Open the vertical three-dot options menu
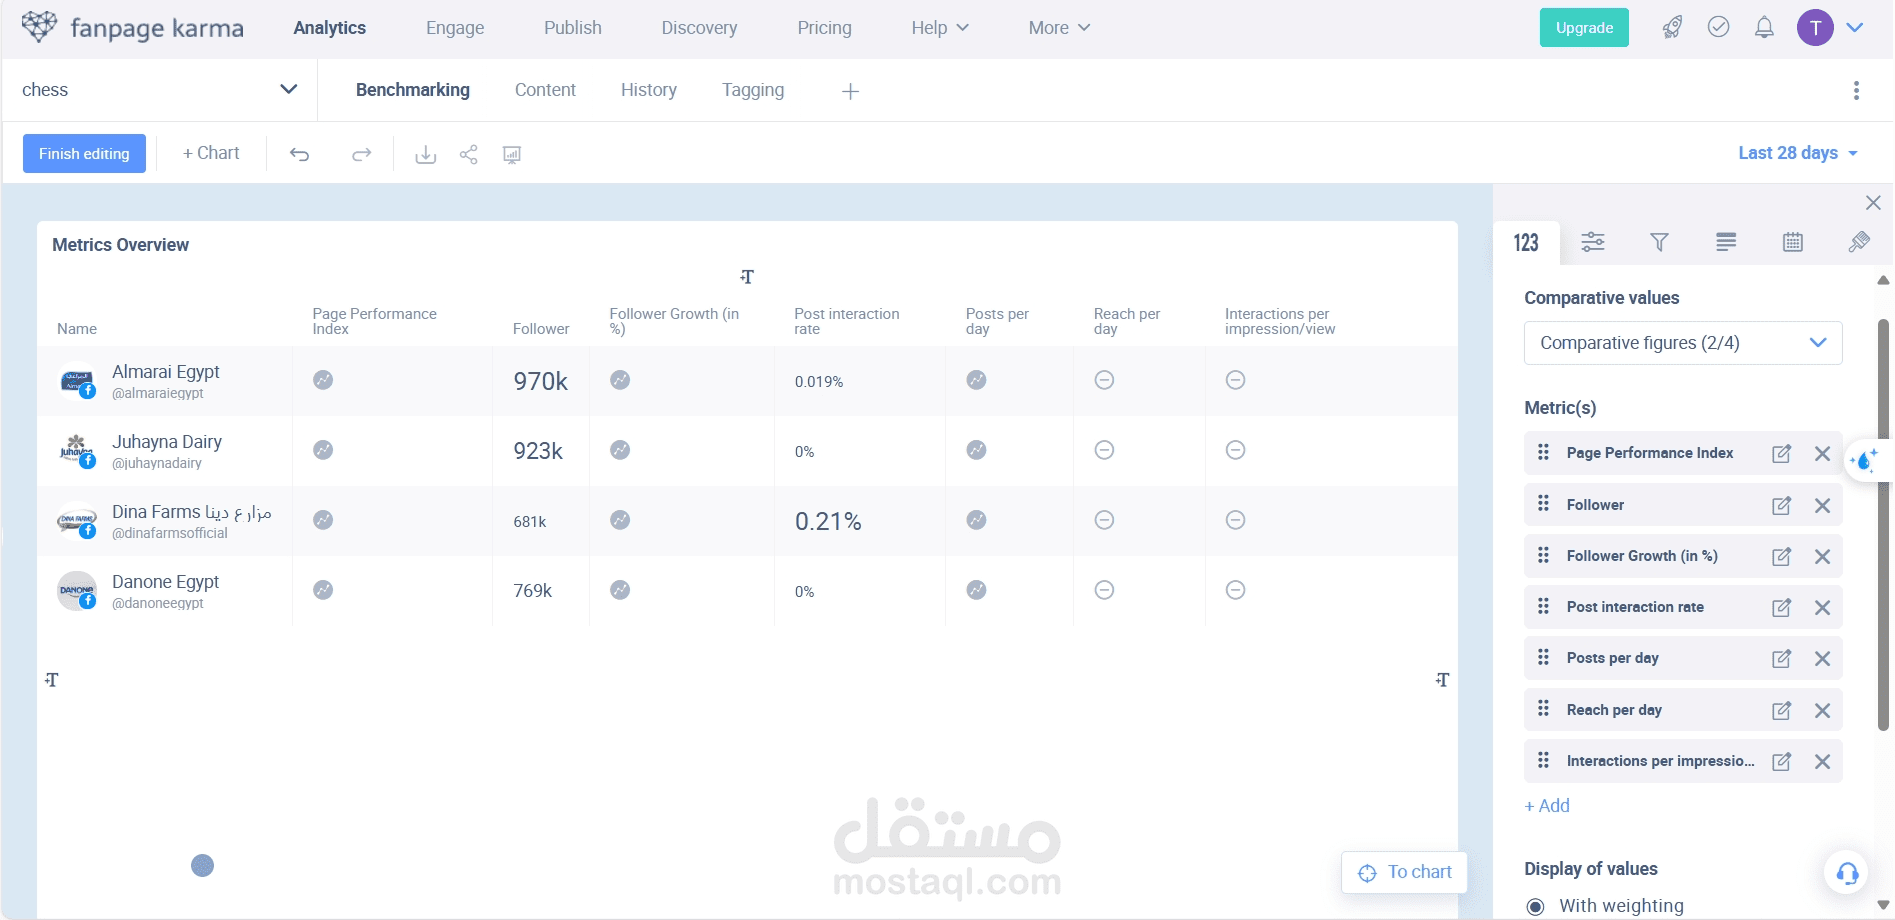This screenshot has height=920, width=1895. tap(1856, 90)
